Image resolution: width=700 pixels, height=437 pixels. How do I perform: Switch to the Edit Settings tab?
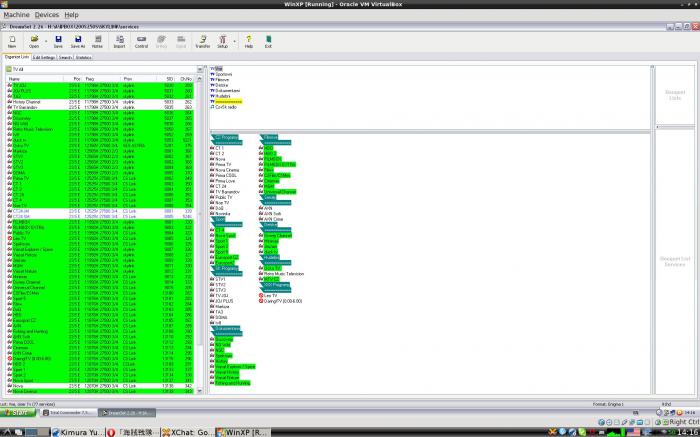pos(44,58)
